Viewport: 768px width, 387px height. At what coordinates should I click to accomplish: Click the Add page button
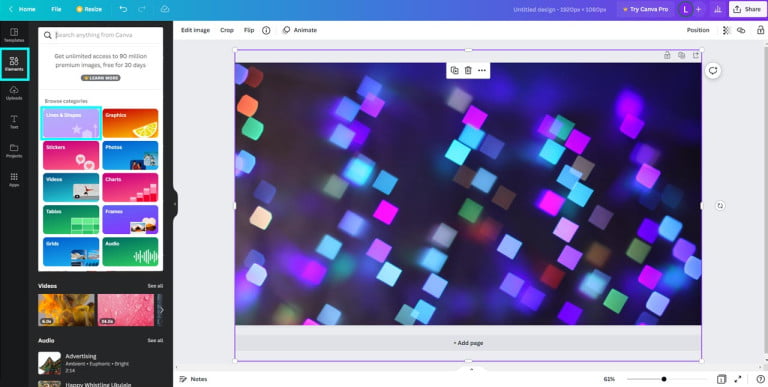coord(468,343)
